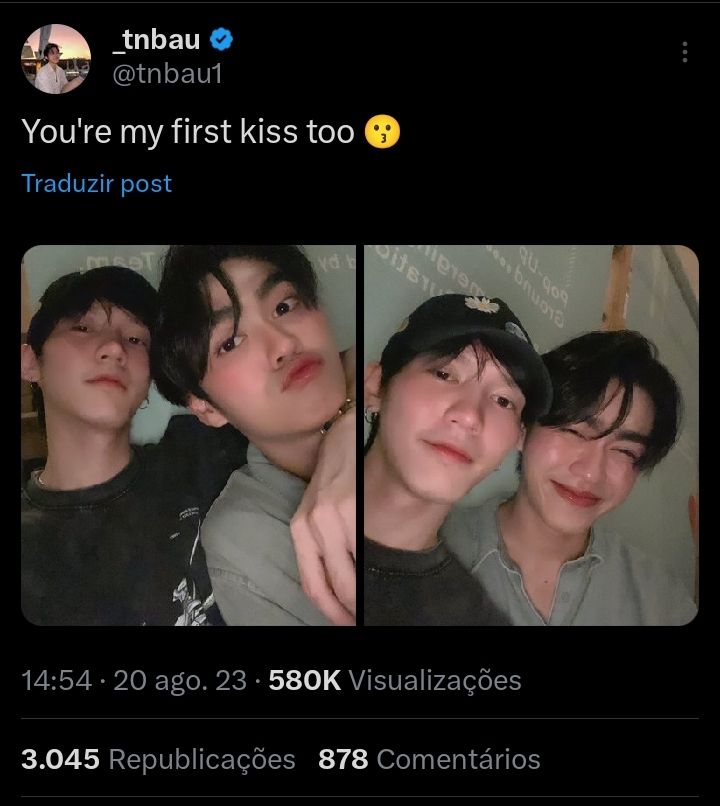Select the _tnbau display name

pos(156,40)
